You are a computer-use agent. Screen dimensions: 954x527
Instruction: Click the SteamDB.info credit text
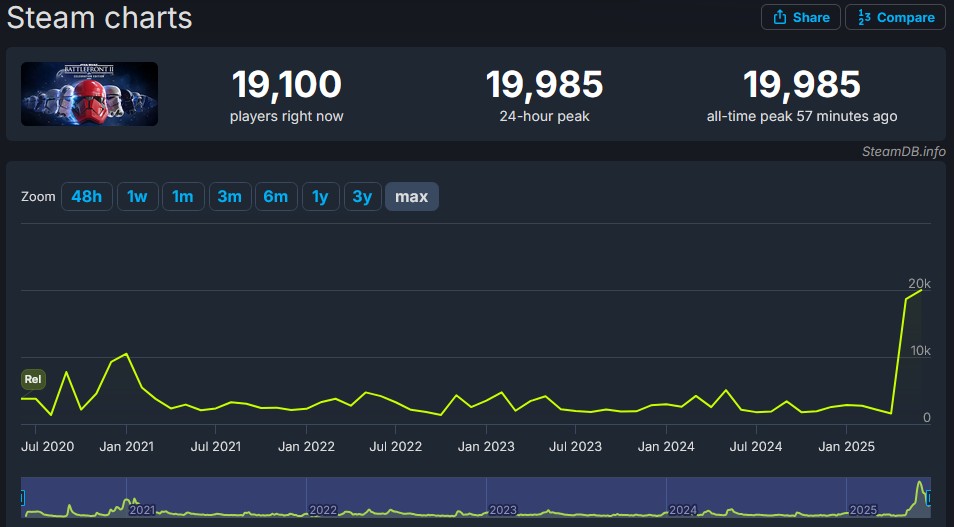pos(904,152)
